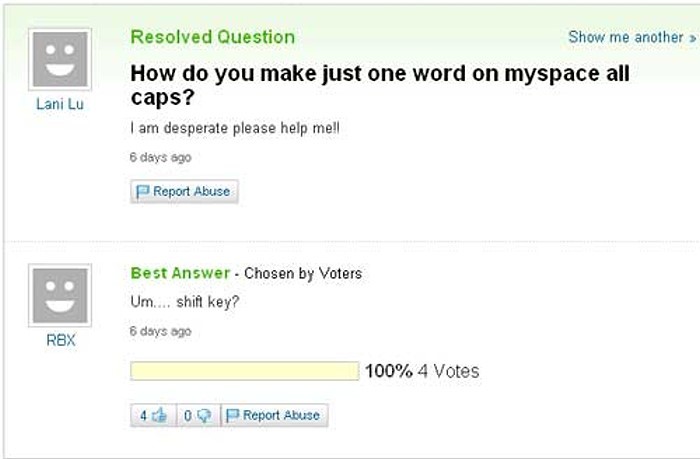Report abuse on the question

coord(184,192)
